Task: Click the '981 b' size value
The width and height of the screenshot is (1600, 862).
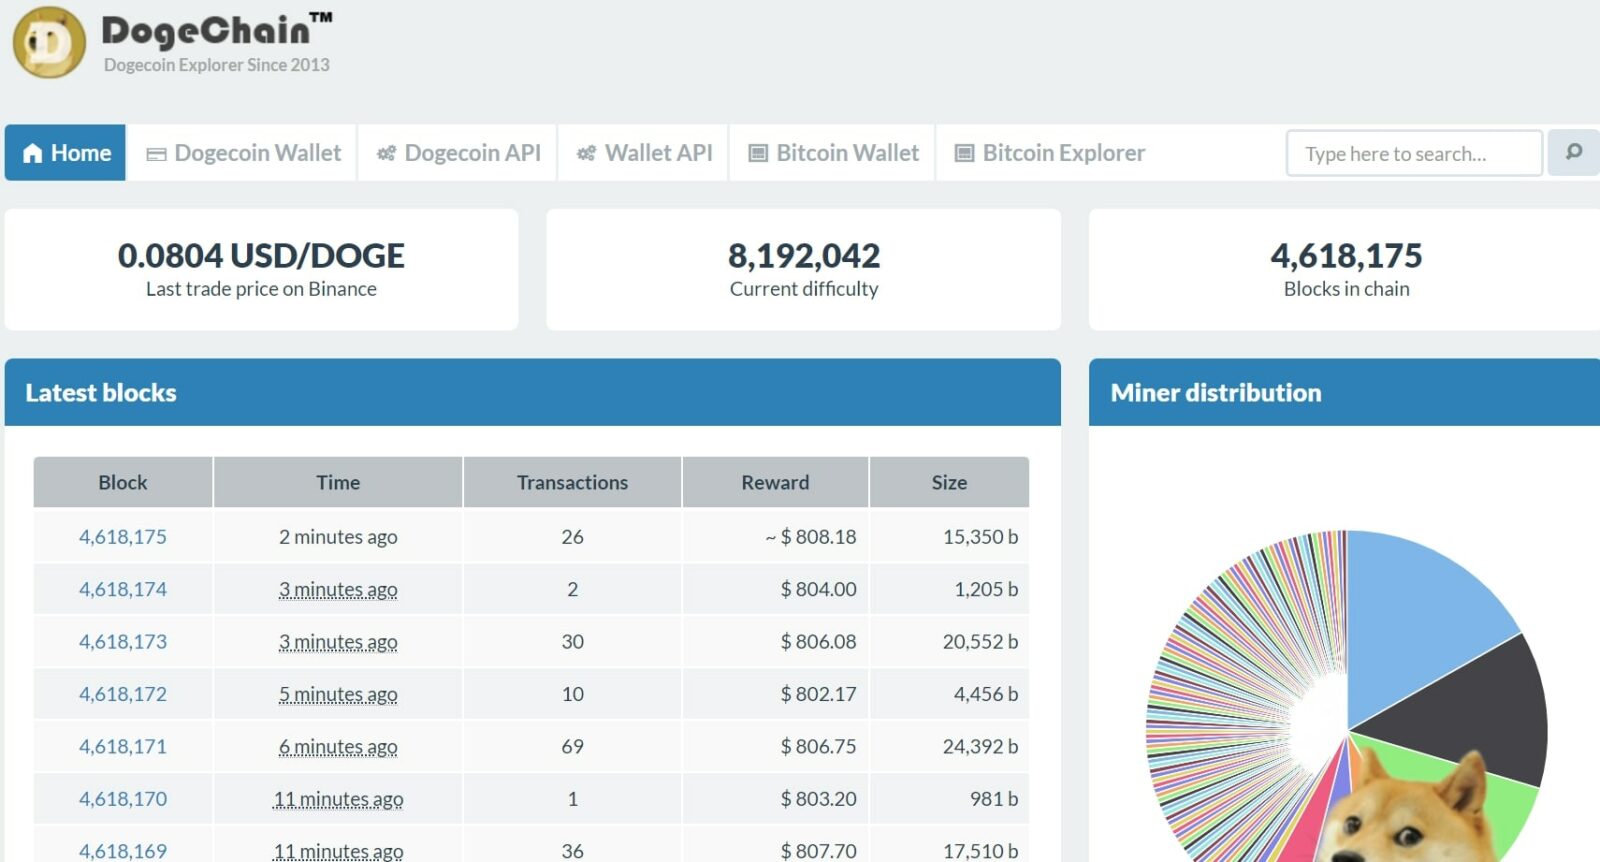Action: click(994, 799)
